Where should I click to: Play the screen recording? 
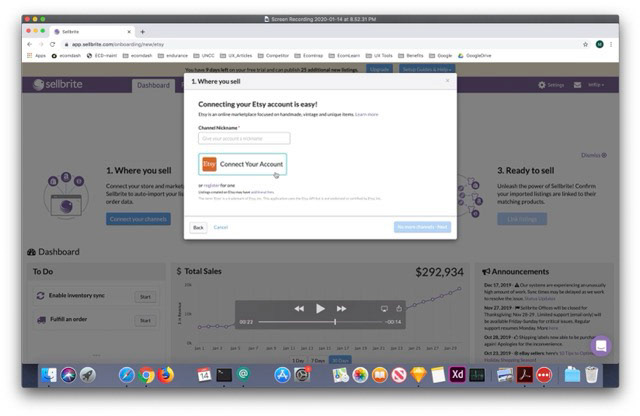[x=320, y=309]
